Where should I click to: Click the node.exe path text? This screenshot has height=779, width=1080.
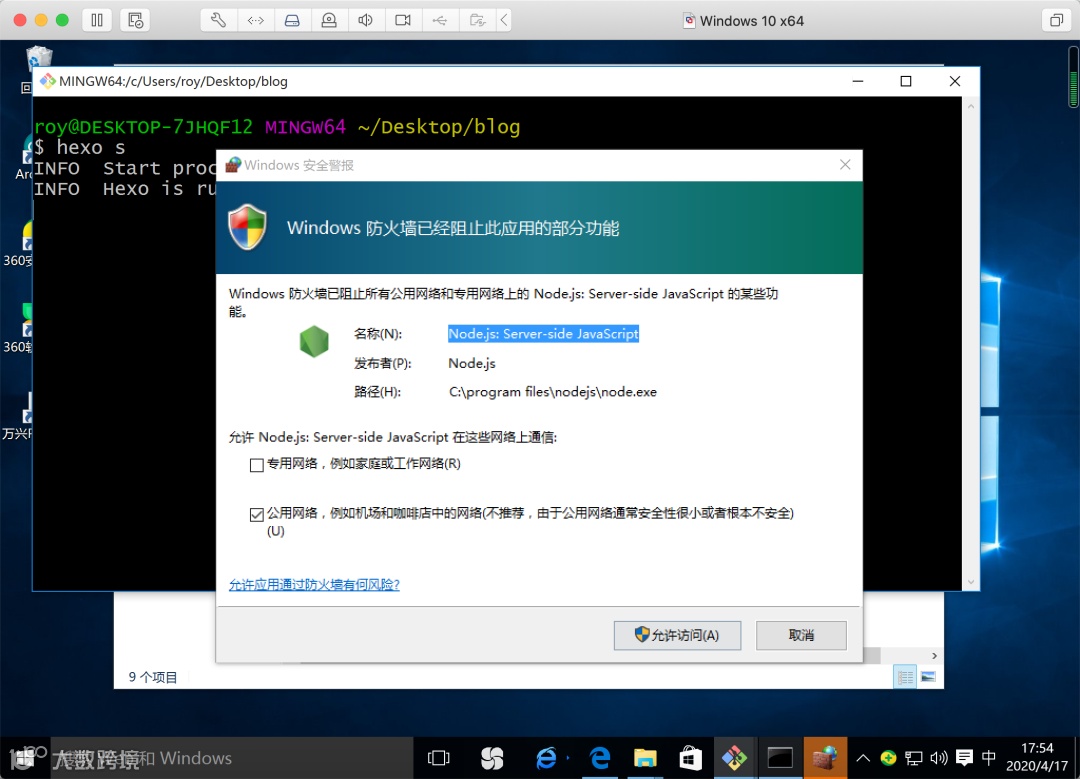point(553,392)
